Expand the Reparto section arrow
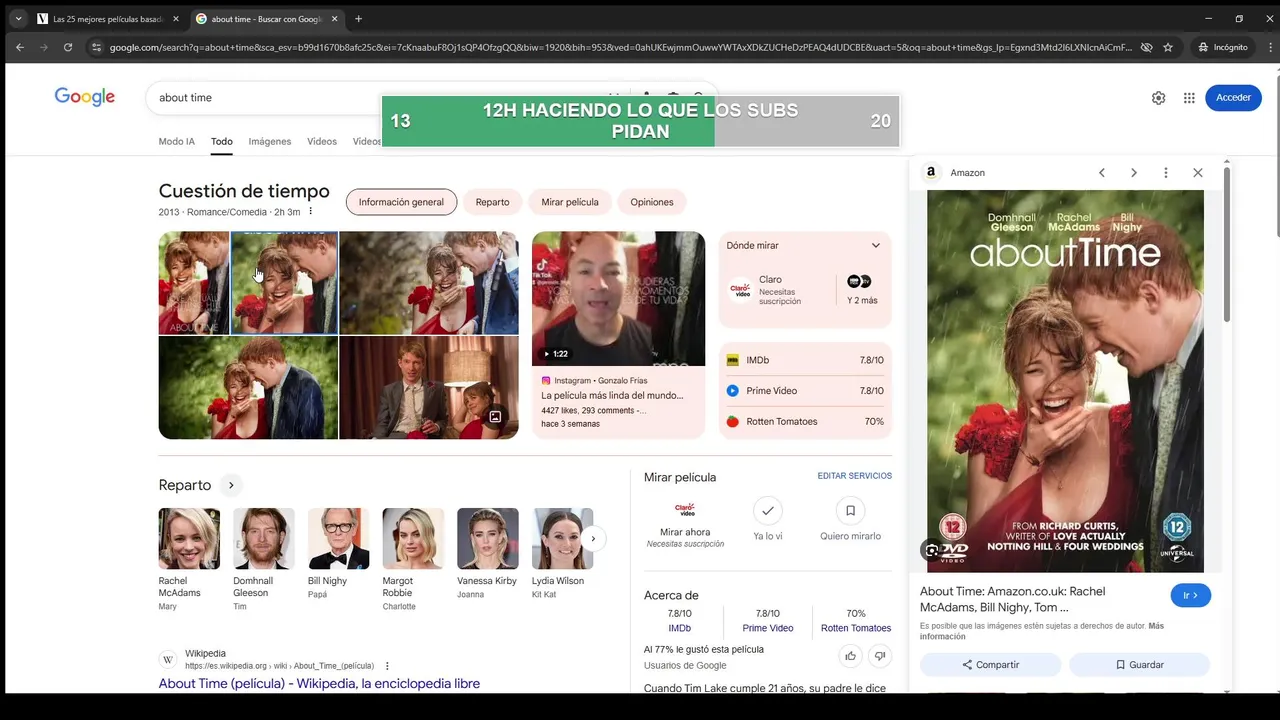This screenshot has height=720, width=1280. point(231,485)
